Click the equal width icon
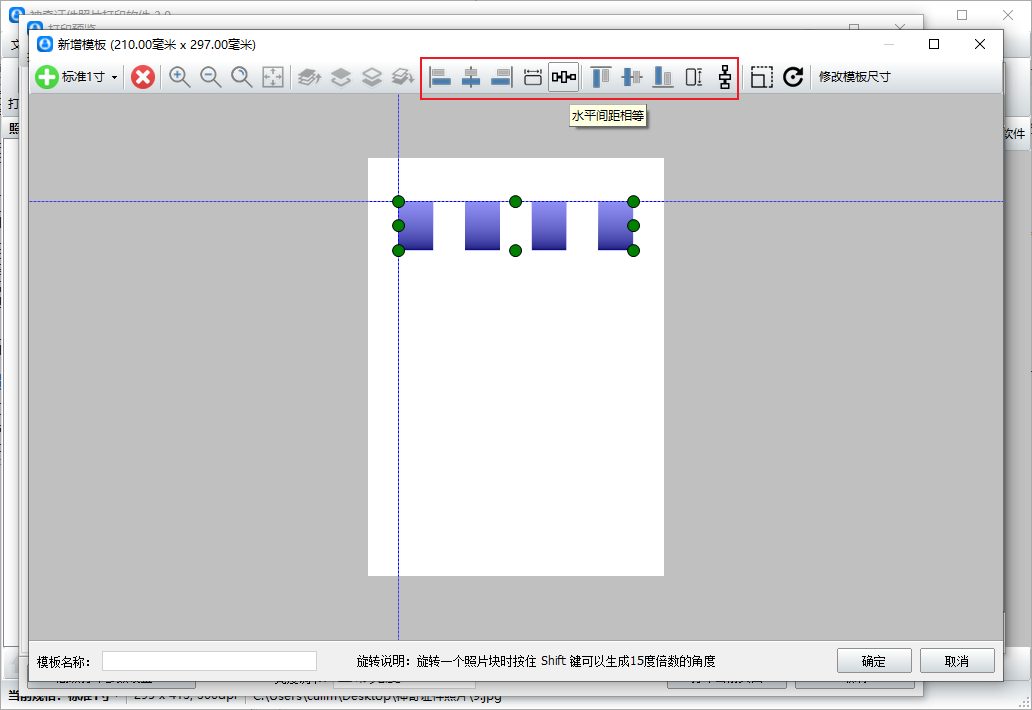 (x=533, y=77)
